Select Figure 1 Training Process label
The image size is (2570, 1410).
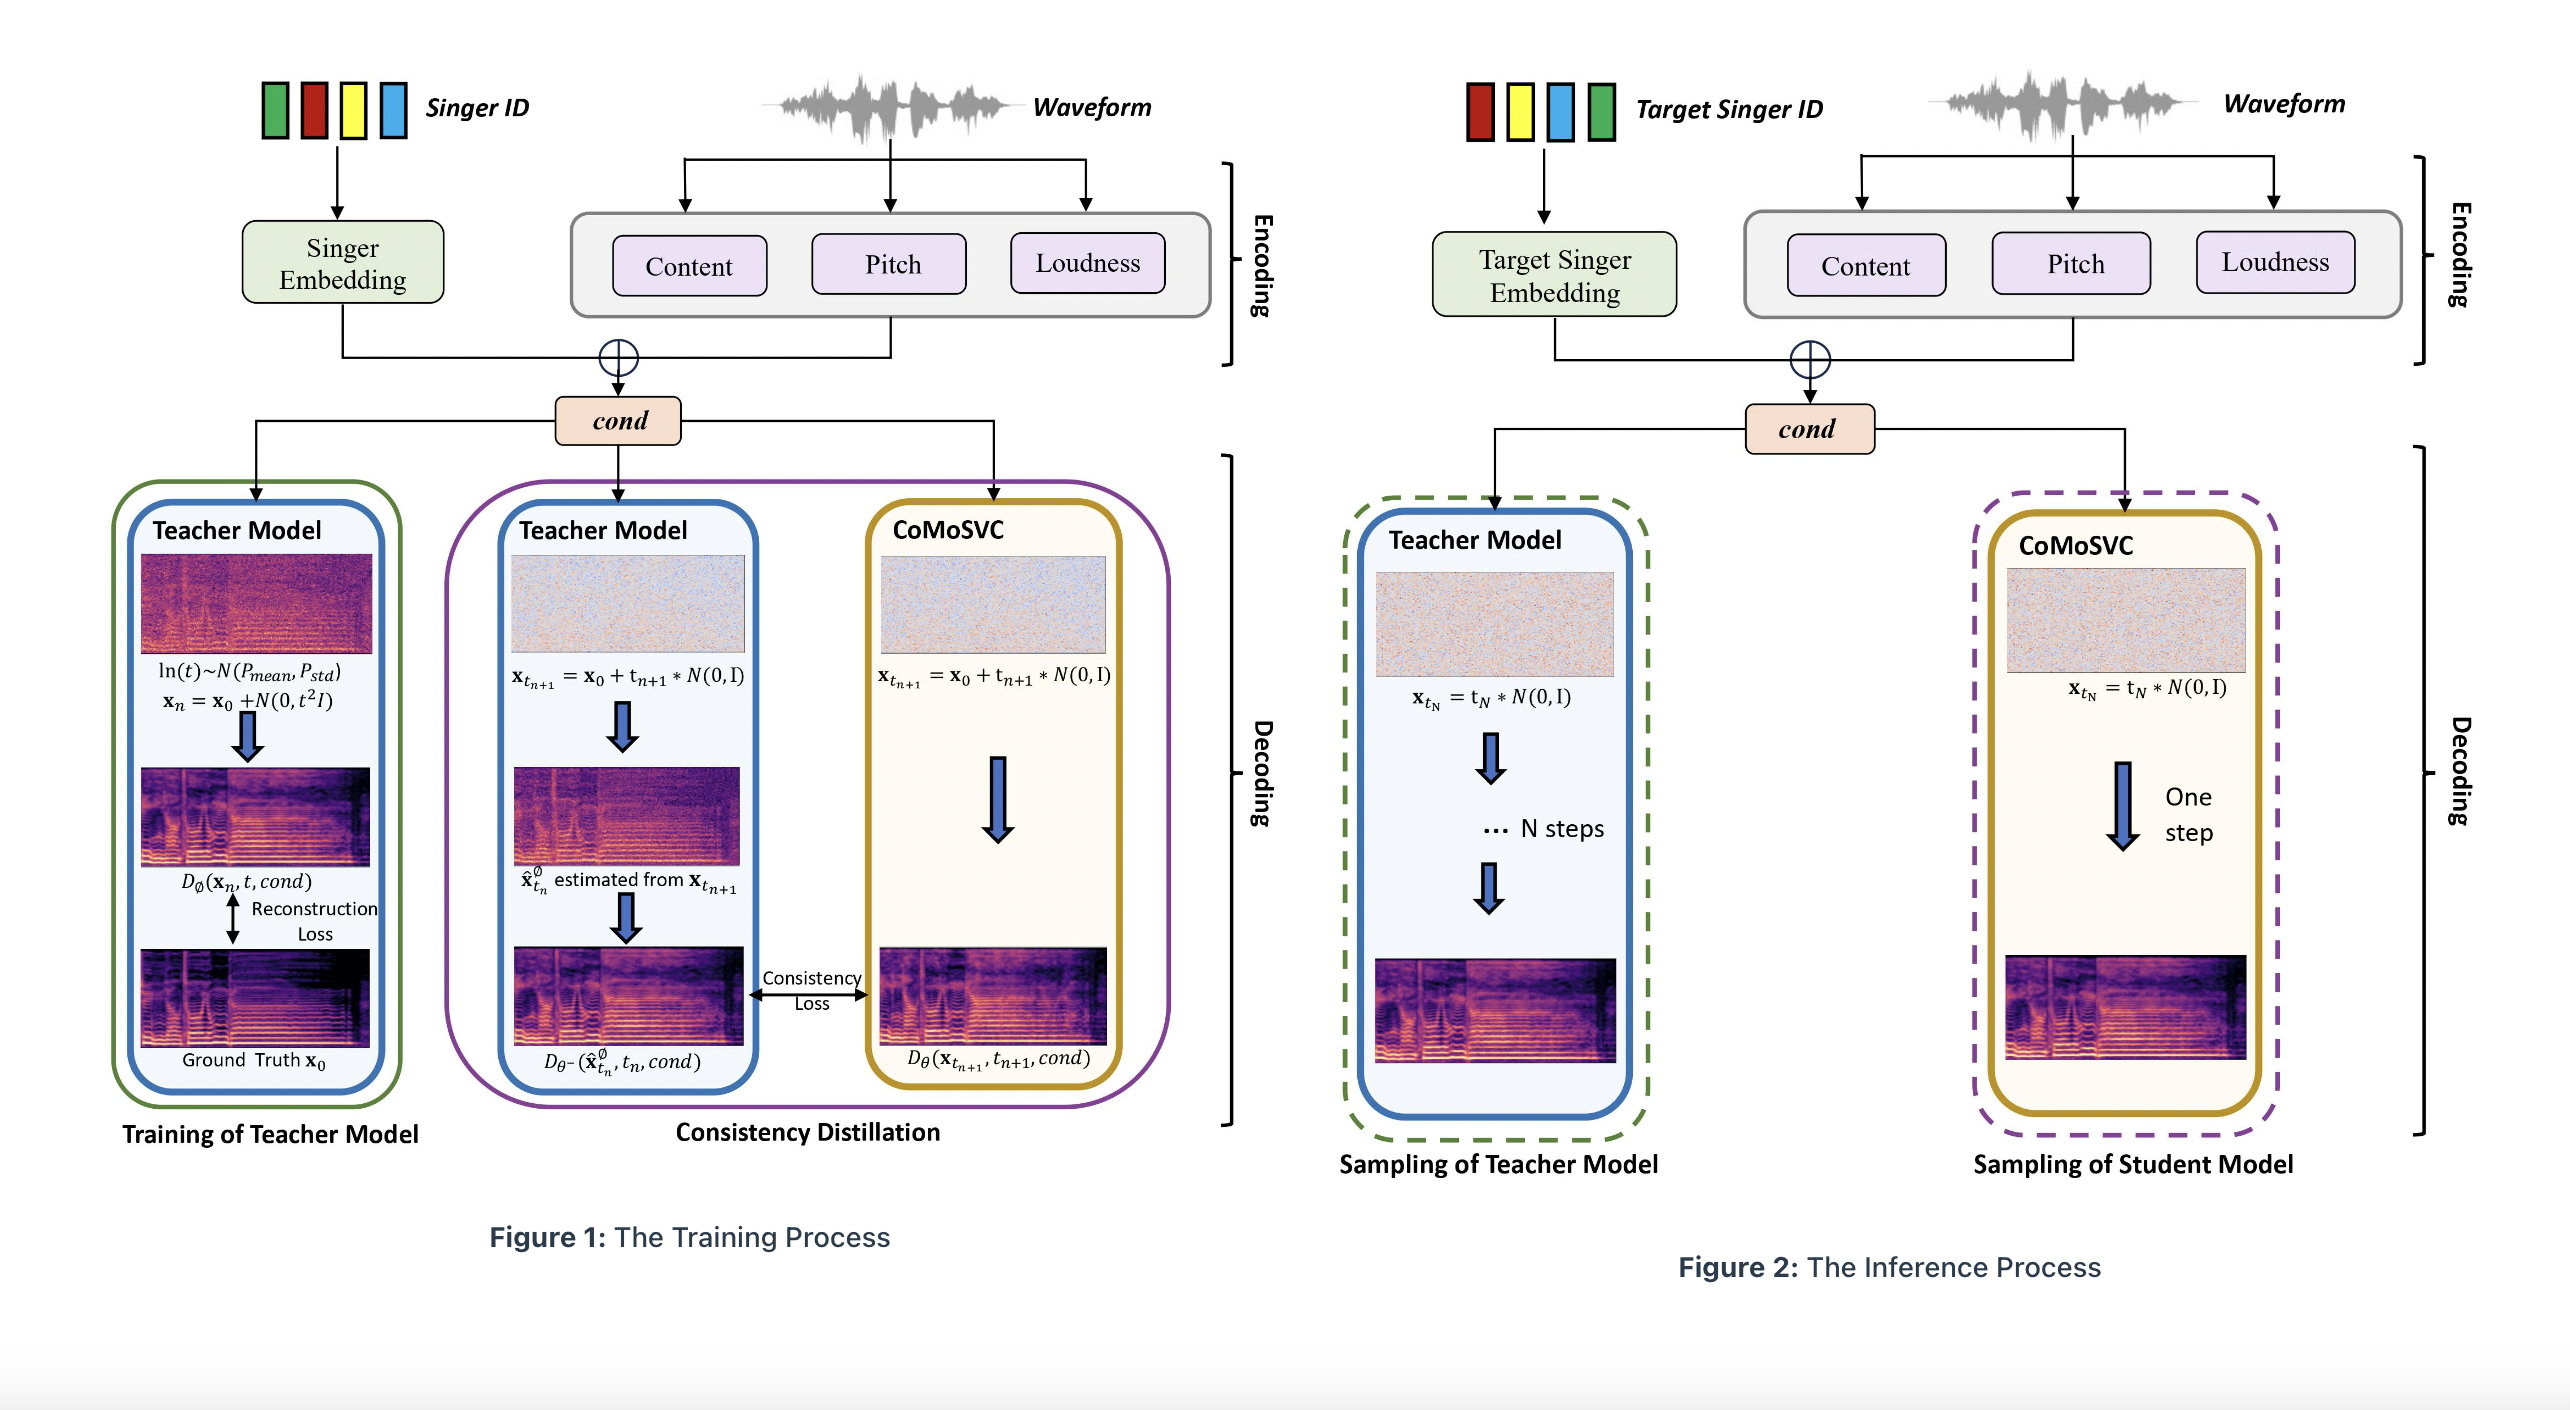(x=695, y=1243)
